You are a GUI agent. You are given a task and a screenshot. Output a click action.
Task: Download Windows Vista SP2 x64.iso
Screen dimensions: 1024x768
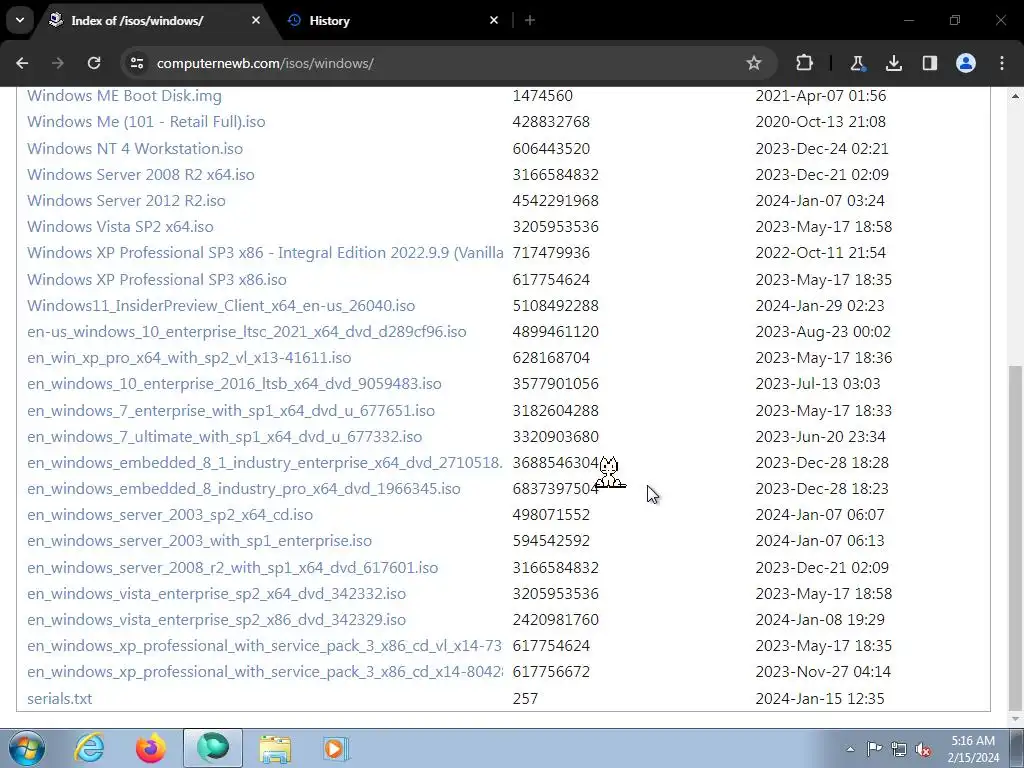tap(120, 227)
